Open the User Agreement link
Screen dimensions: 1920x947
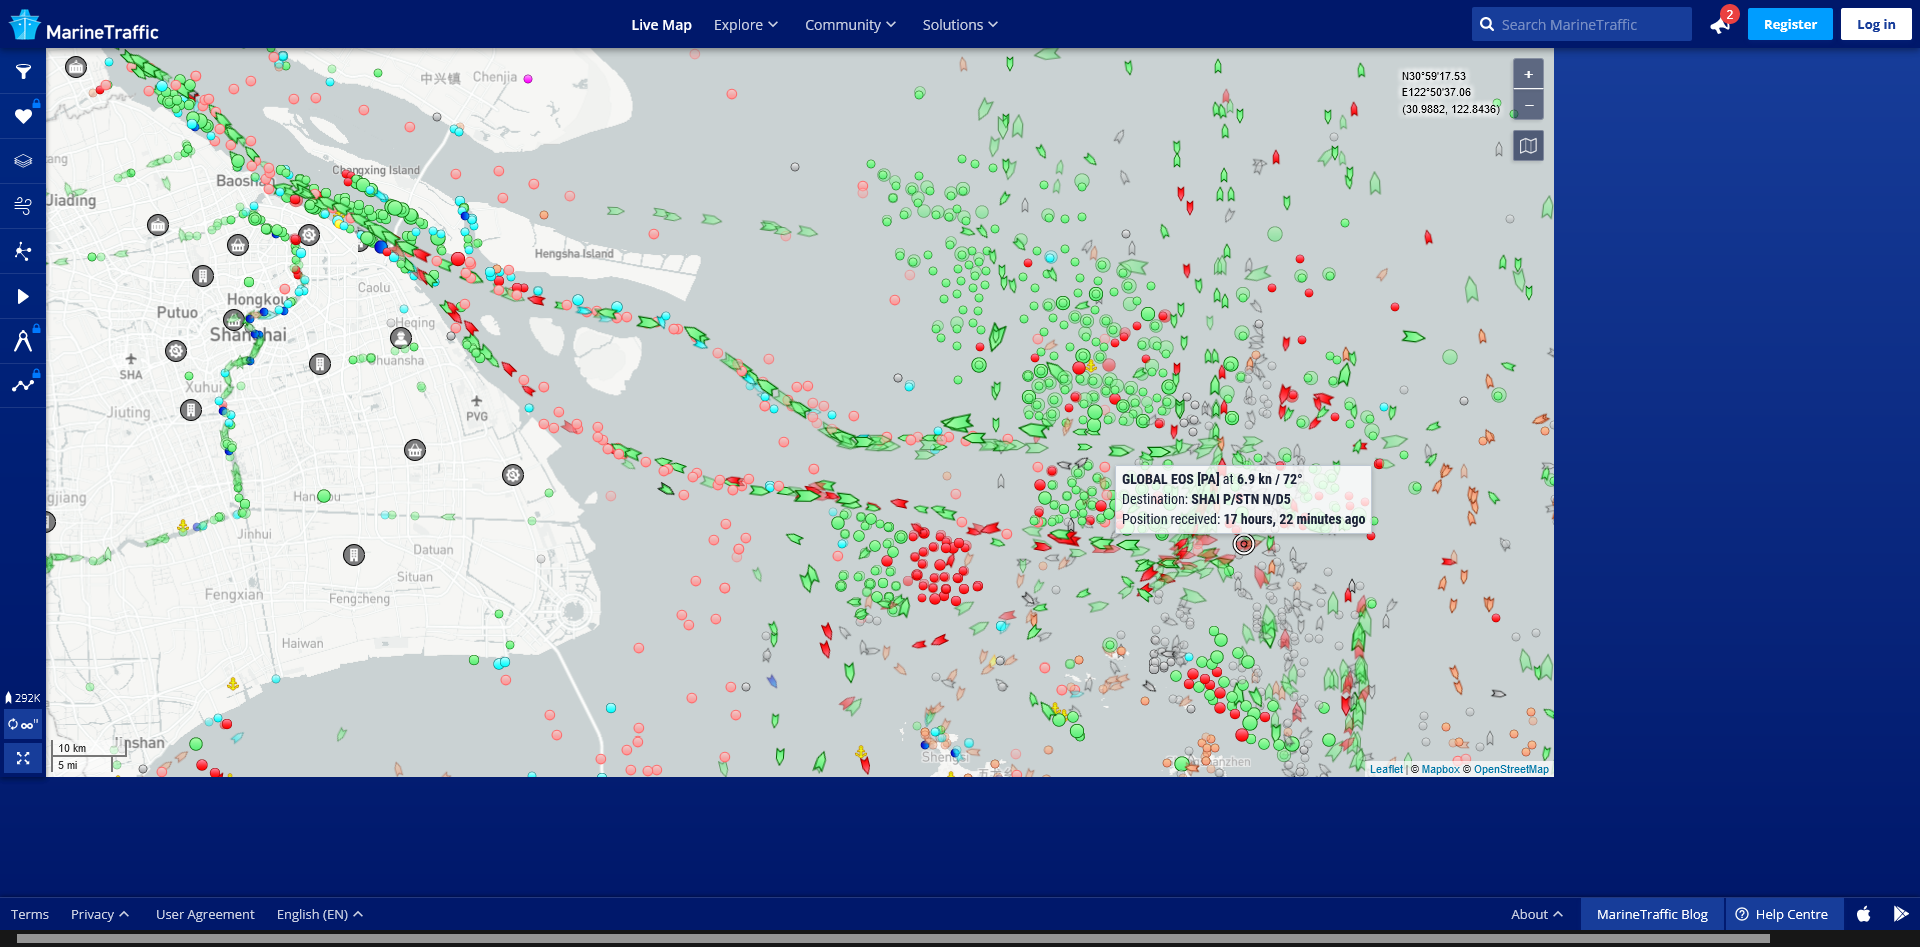pyautogui.click(x=205, y=914)
